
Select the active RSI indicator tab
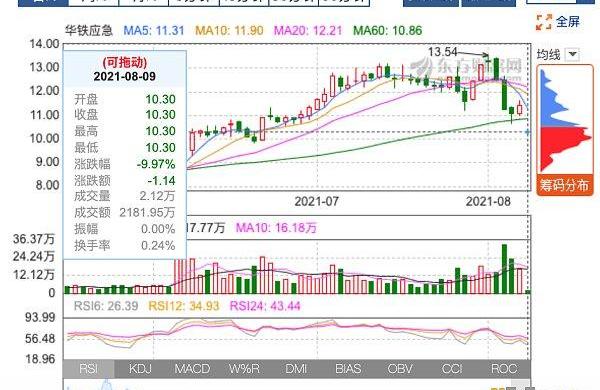pyautogui.click(x=88, y=369)
